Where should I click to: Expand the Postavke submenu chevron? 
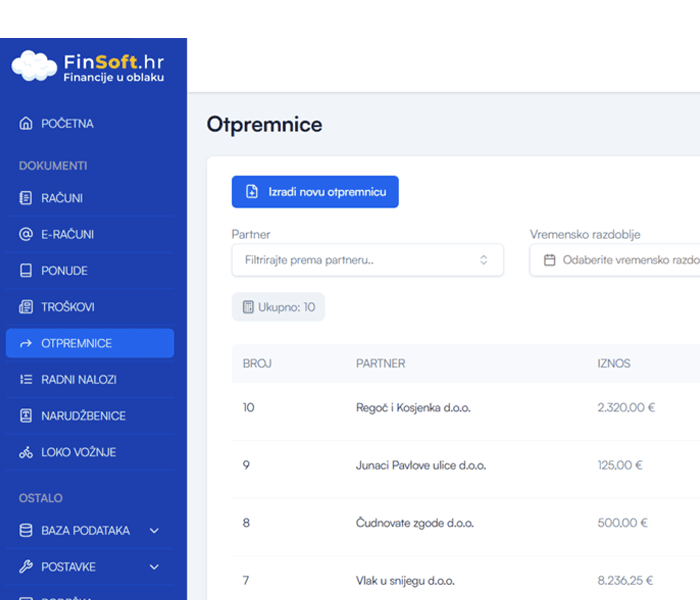click(x=154, y=567)
